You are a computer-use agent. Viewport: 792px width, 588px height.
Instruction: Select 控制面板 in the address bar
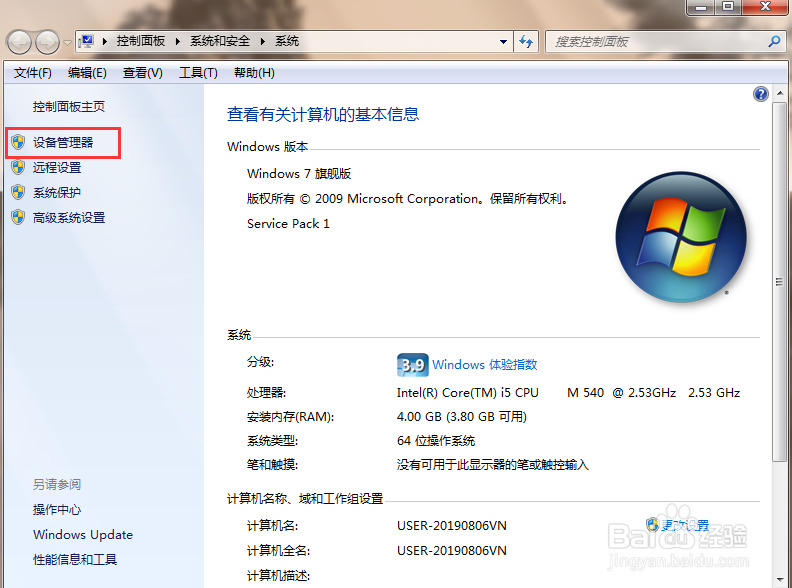(141, 41)
